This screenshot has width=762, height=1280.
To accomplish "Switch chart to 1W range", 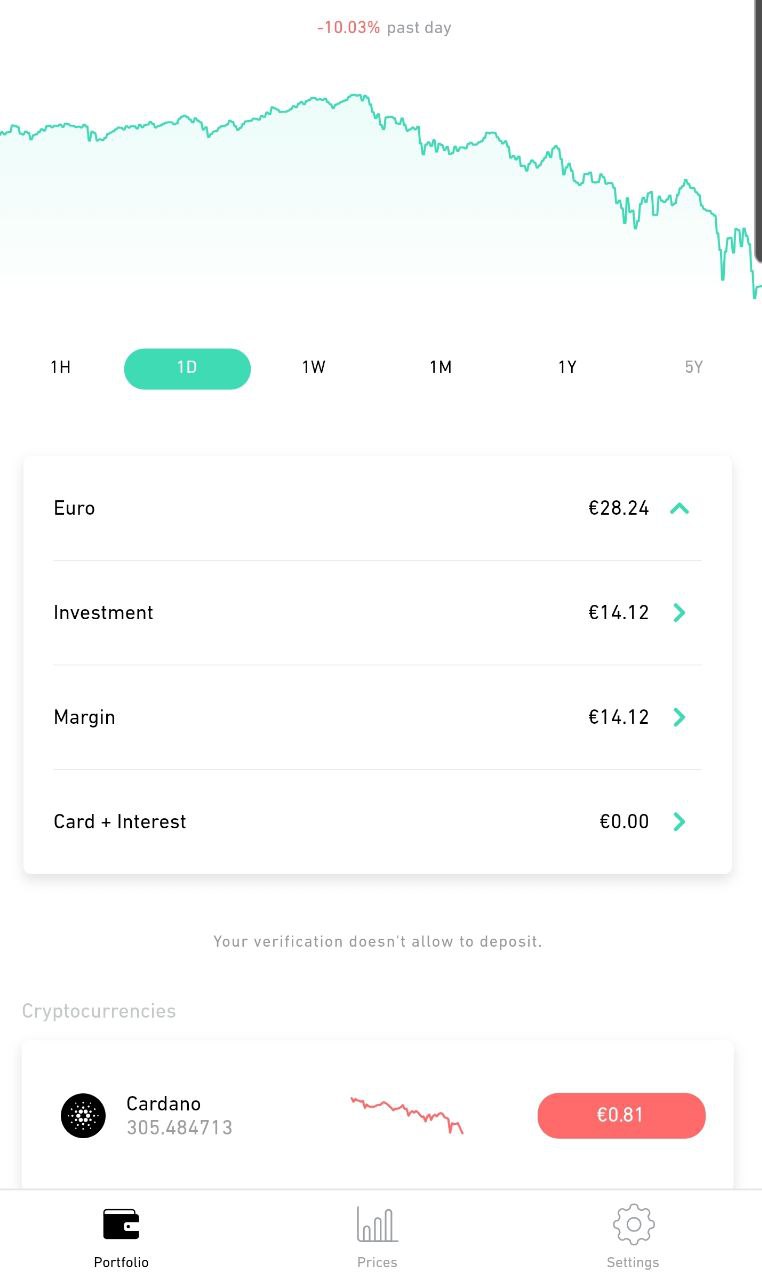I will click(x=314, y=368).
